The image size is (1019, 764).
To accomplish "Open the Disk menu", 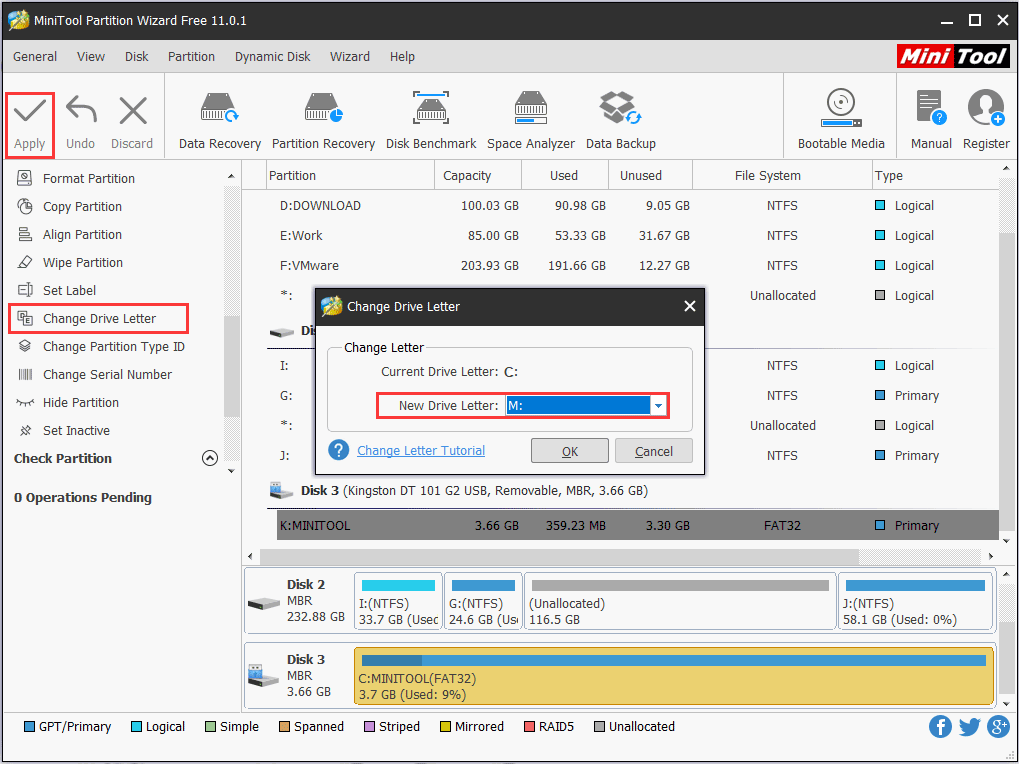I will (136, 57).
